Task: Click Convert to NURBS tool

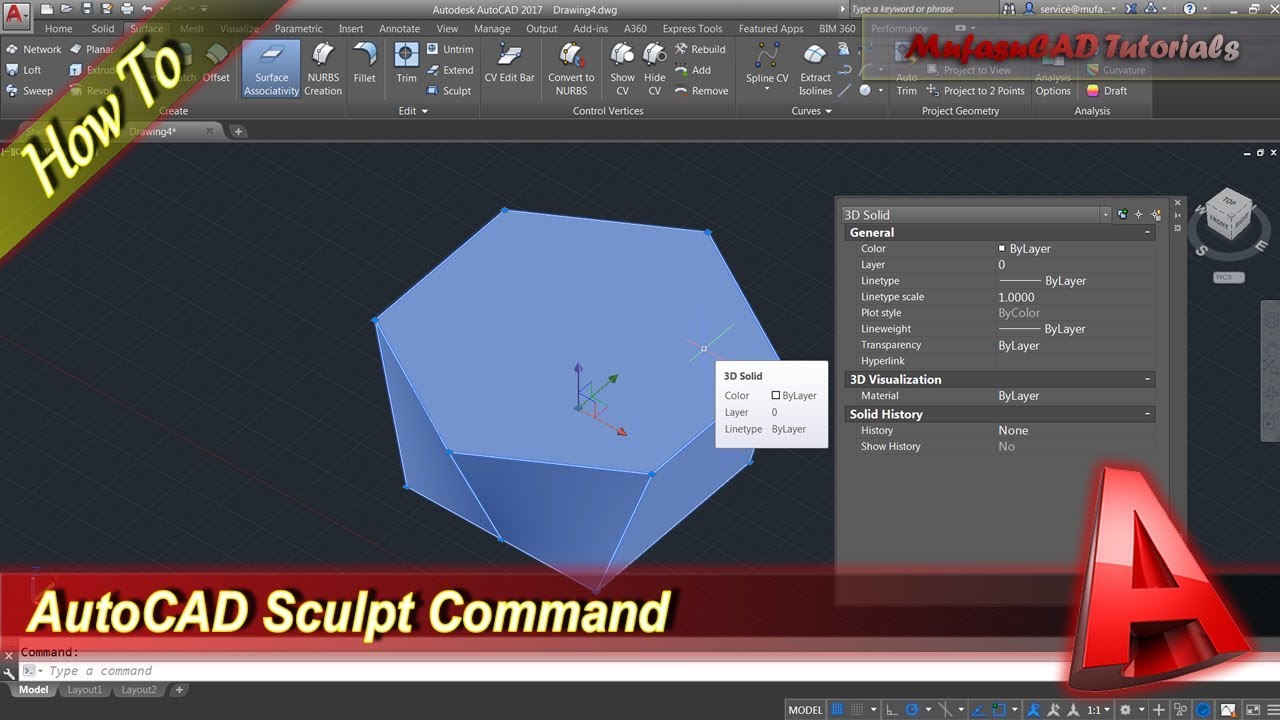Action: tap(571, 69)
